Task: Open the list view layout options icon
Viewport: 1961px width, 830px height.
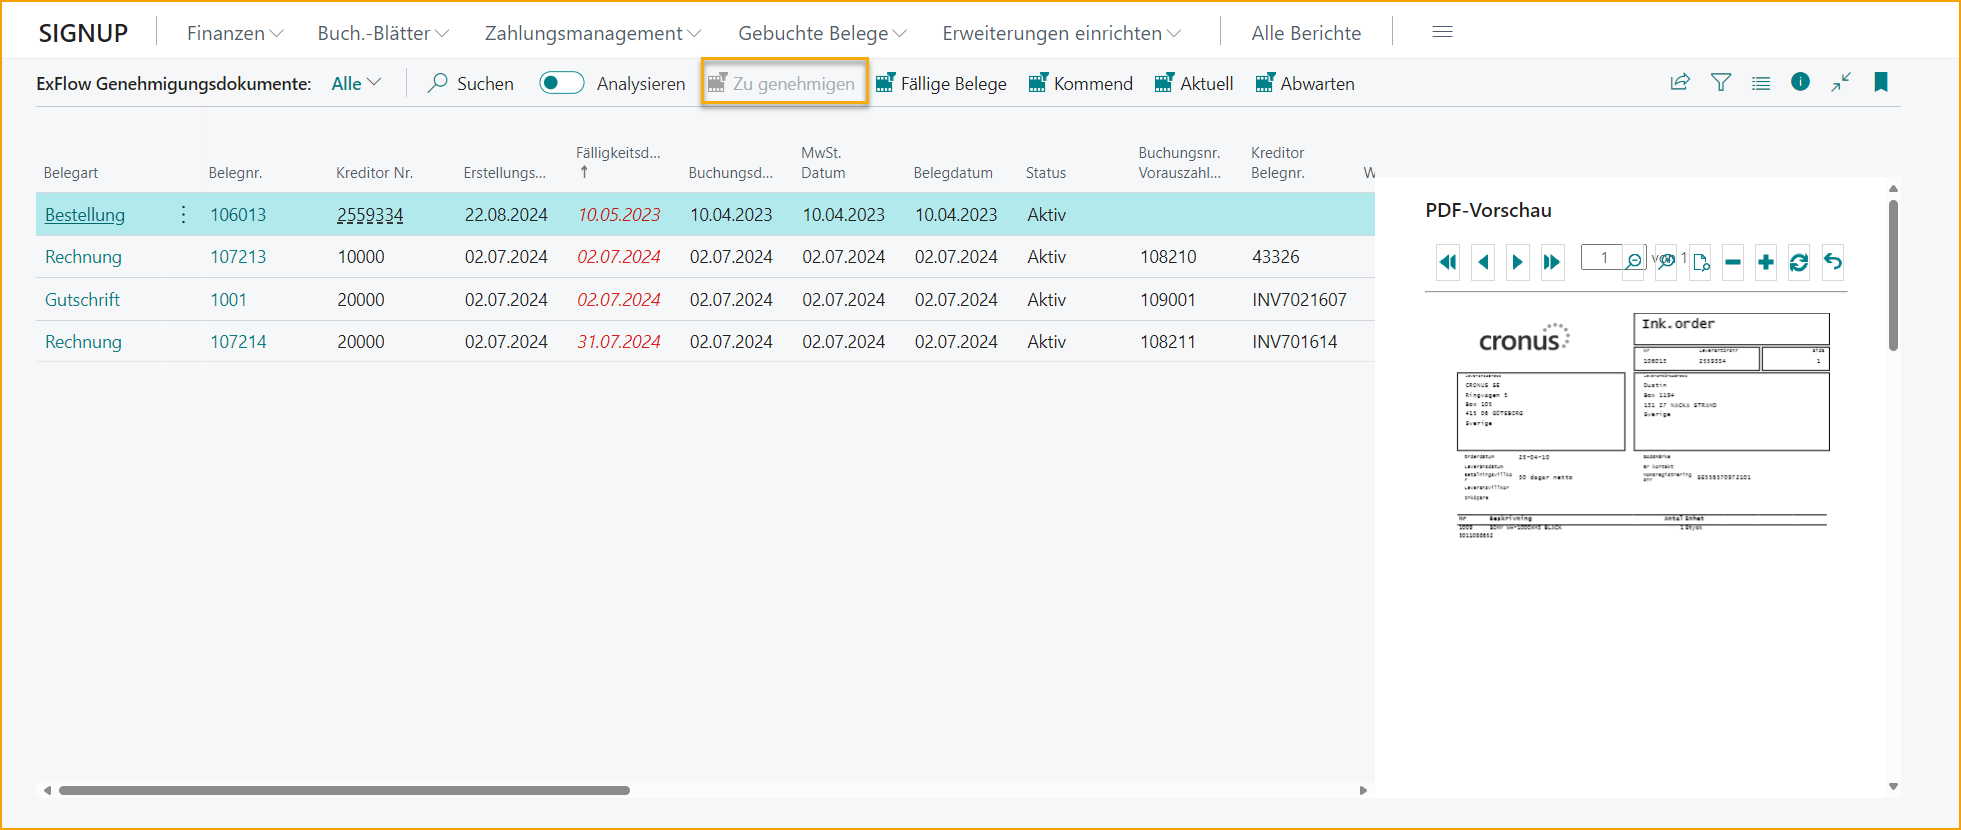Action: click(1761, 83)
